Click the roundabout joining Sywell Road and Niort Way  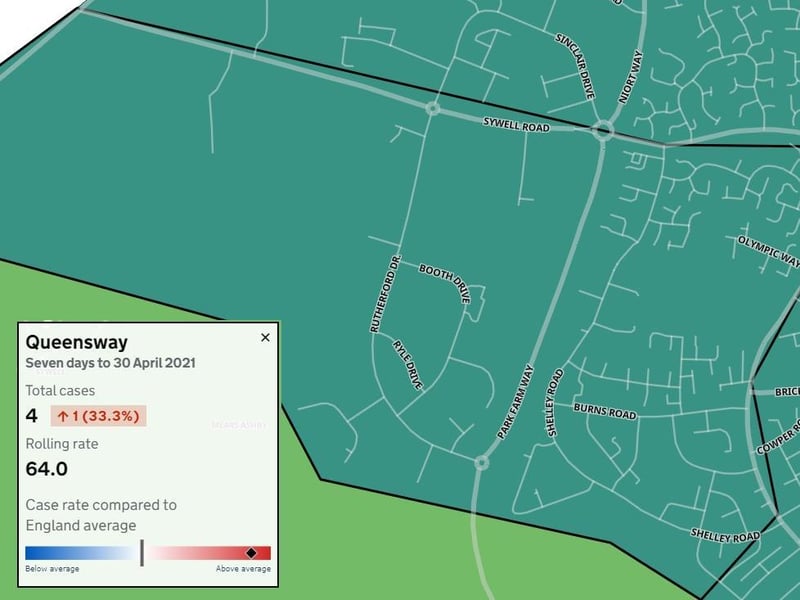coord(603,131)
